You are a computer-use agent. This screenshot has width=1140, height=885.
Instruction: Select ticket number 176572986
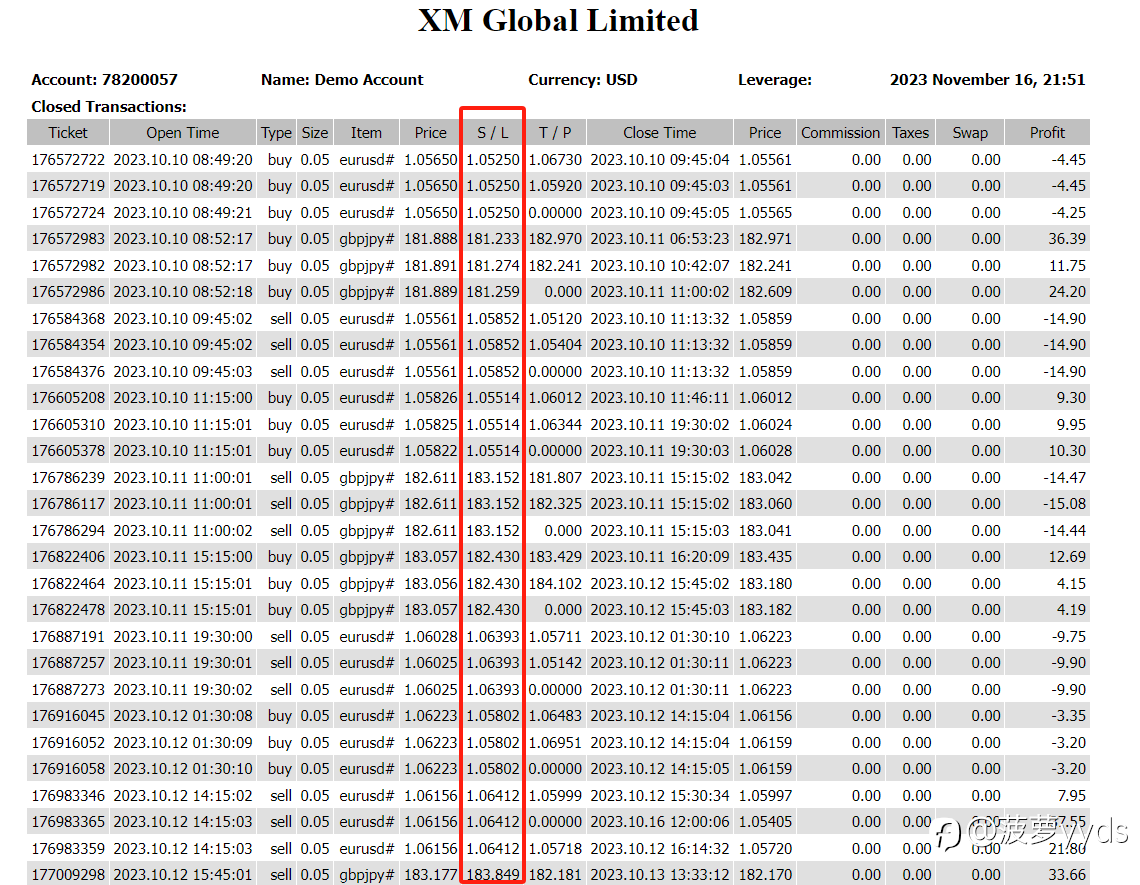[68, 292]
